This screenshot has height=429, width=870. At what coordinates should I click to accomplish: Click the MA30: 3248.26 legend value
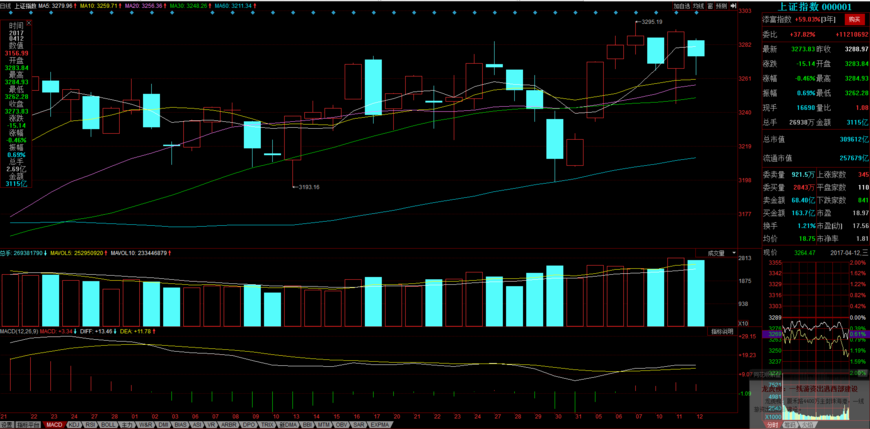tap(191, 6)
